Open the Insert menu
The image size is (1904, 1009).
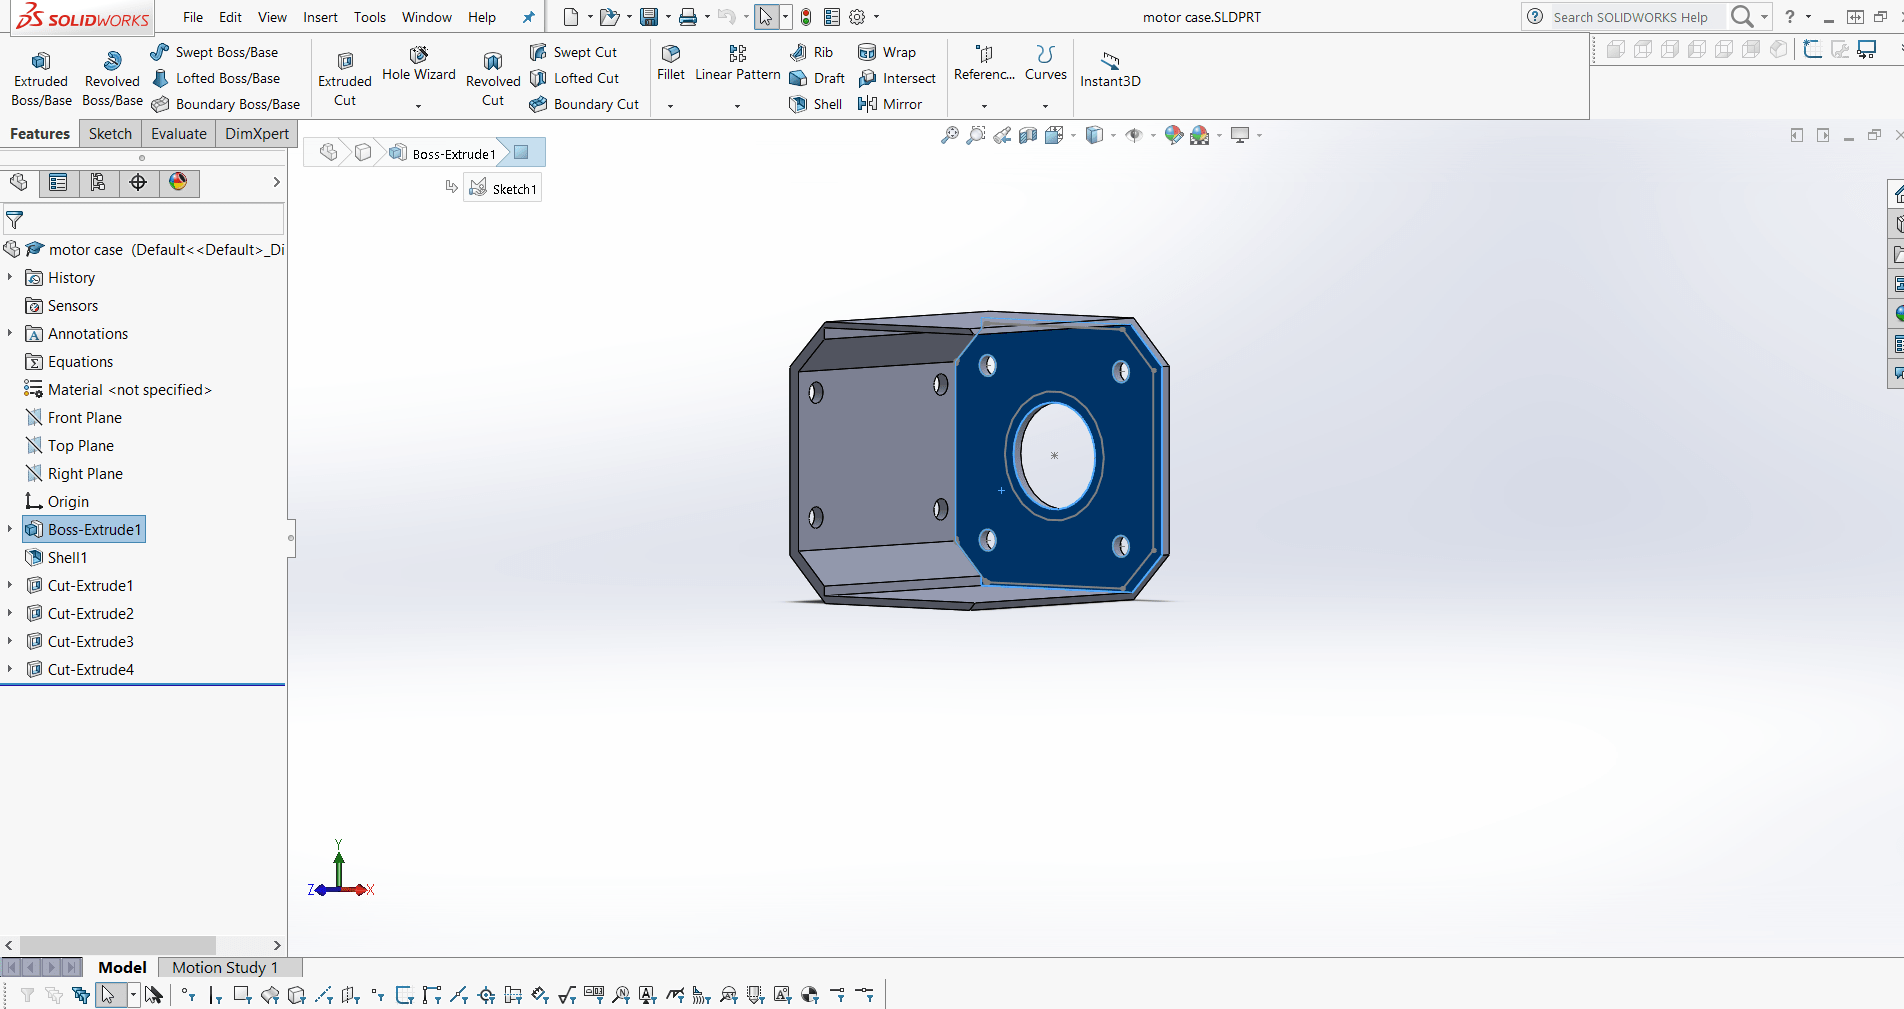point(320,17)
